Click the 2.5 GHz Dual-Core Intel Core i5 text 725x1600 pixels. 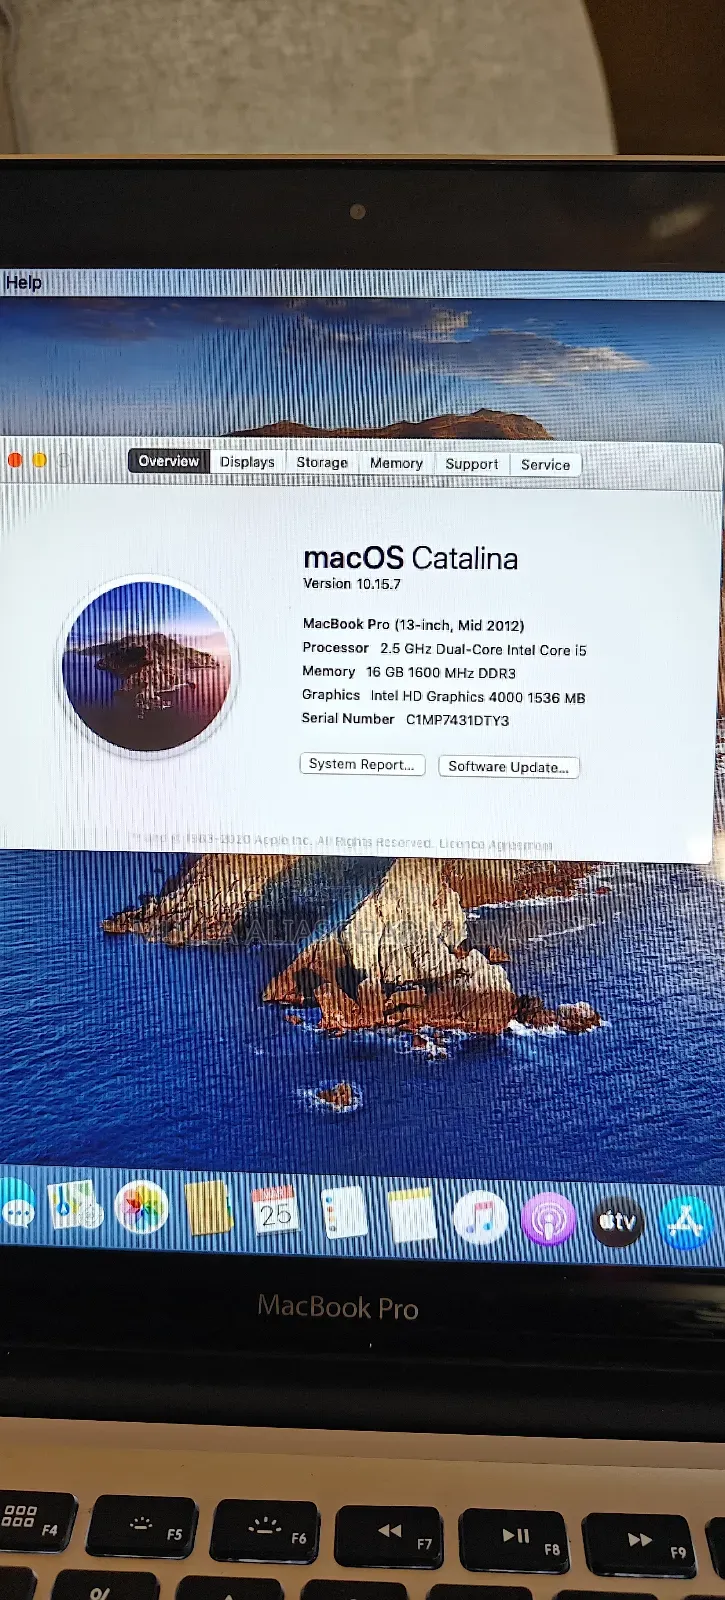click(x=483, y=649)
